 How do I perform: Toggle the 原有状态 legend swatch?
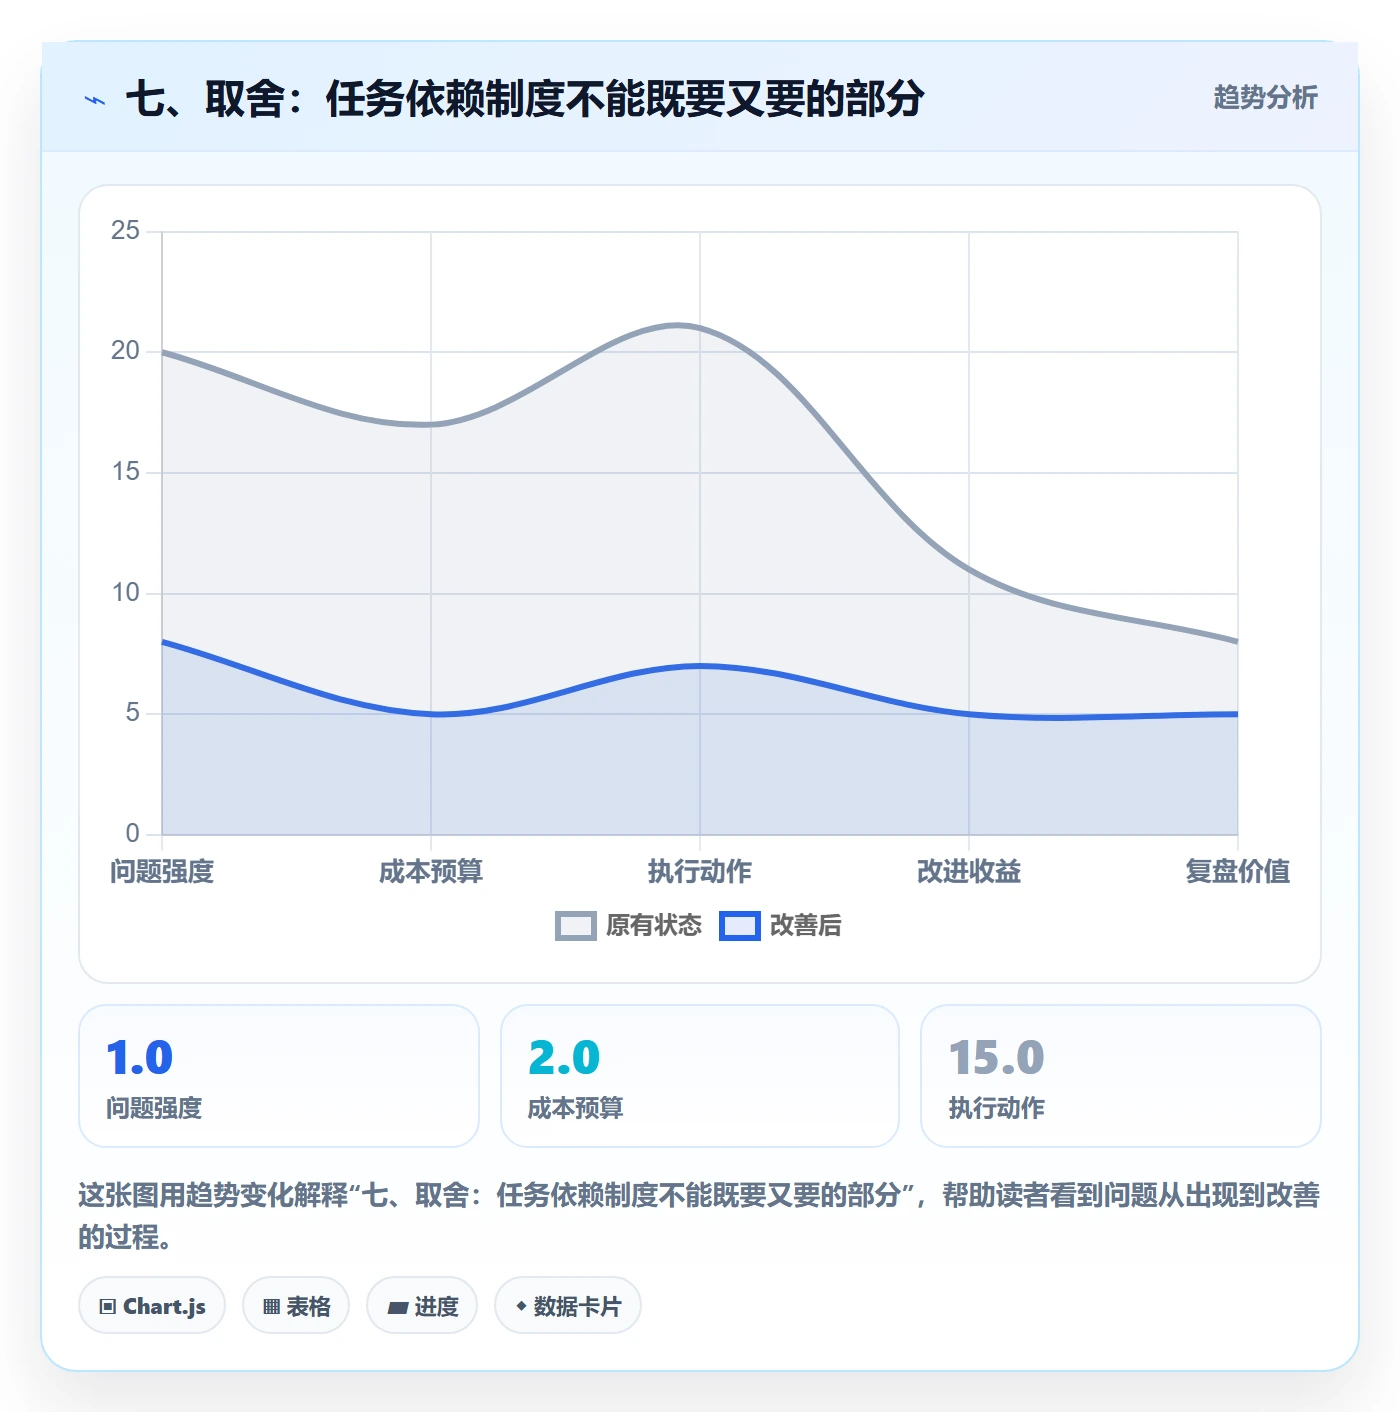coord(575,926)
